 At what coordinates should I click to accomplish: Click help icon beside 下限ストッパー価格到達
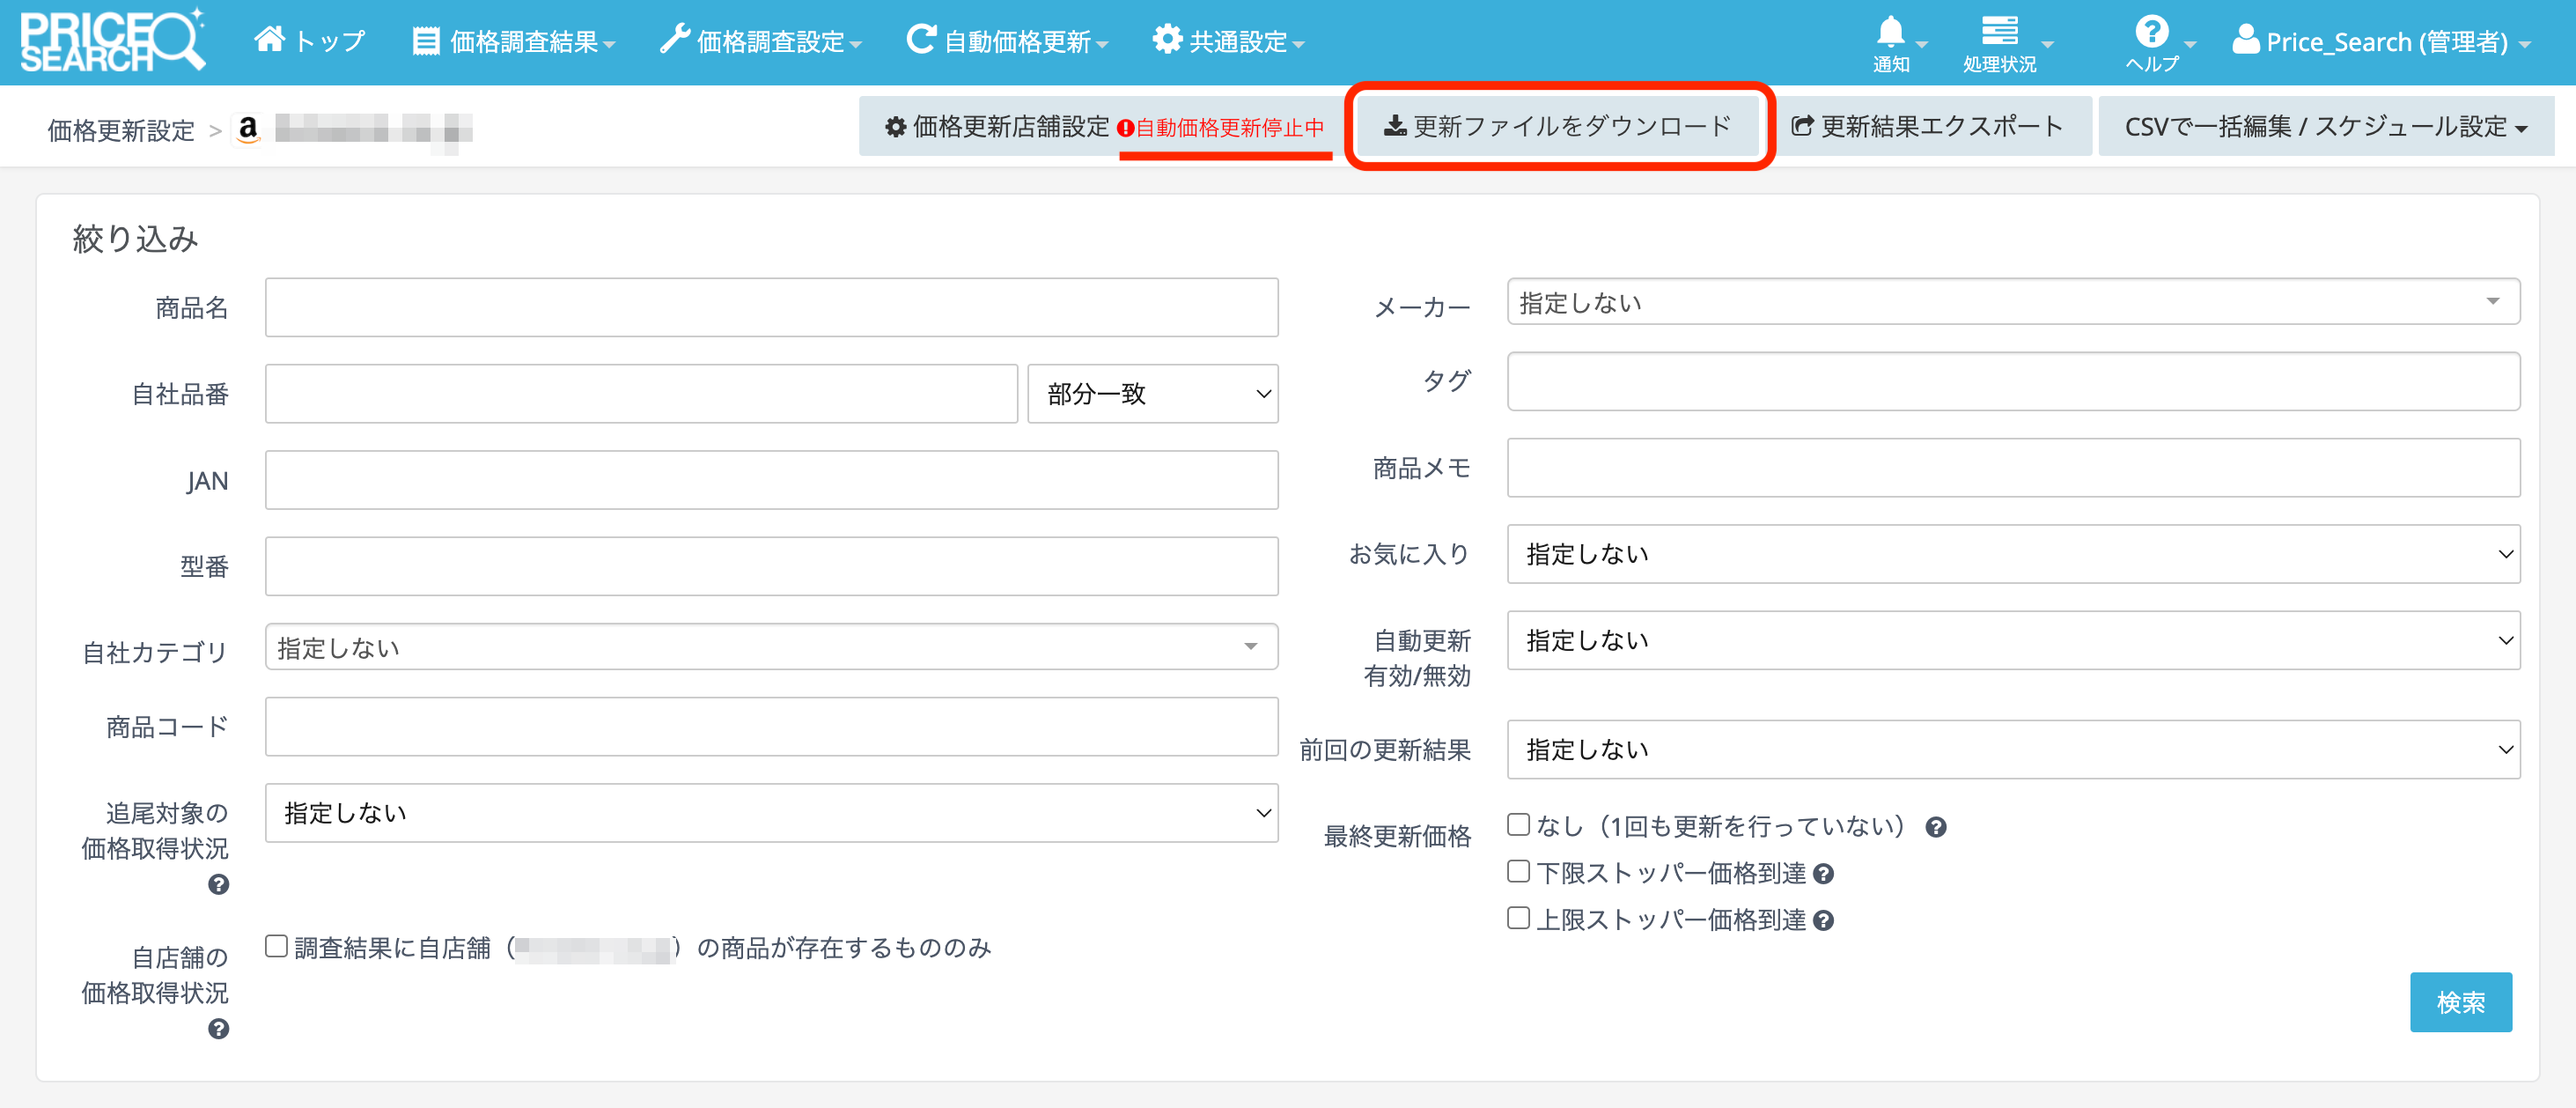pos(1823,874)
